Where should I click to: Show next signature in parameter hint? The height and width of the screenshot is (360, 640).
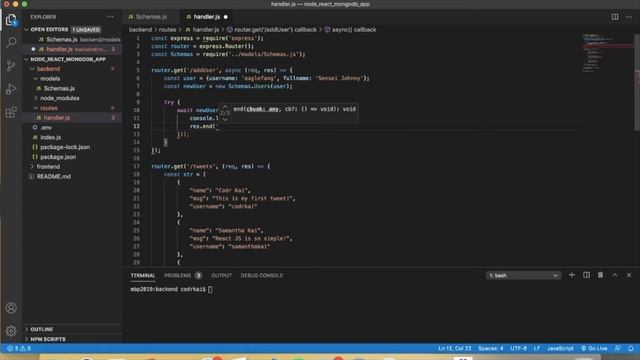tap(225, 119)
